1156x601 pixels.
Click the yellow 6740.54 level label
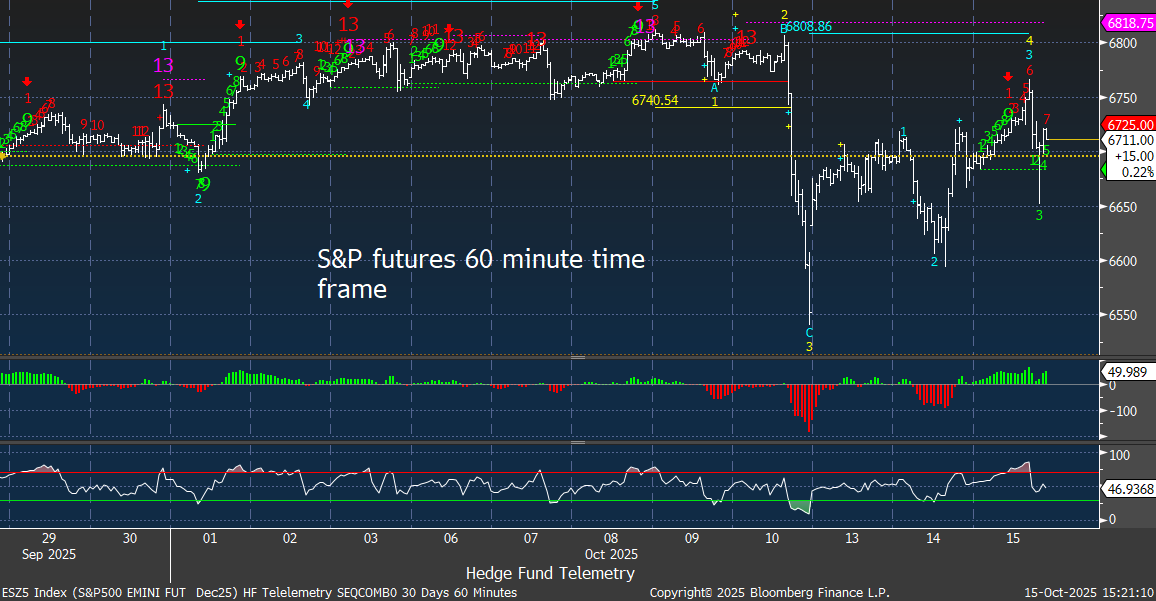pyautogui.click(x=655, y=100)
